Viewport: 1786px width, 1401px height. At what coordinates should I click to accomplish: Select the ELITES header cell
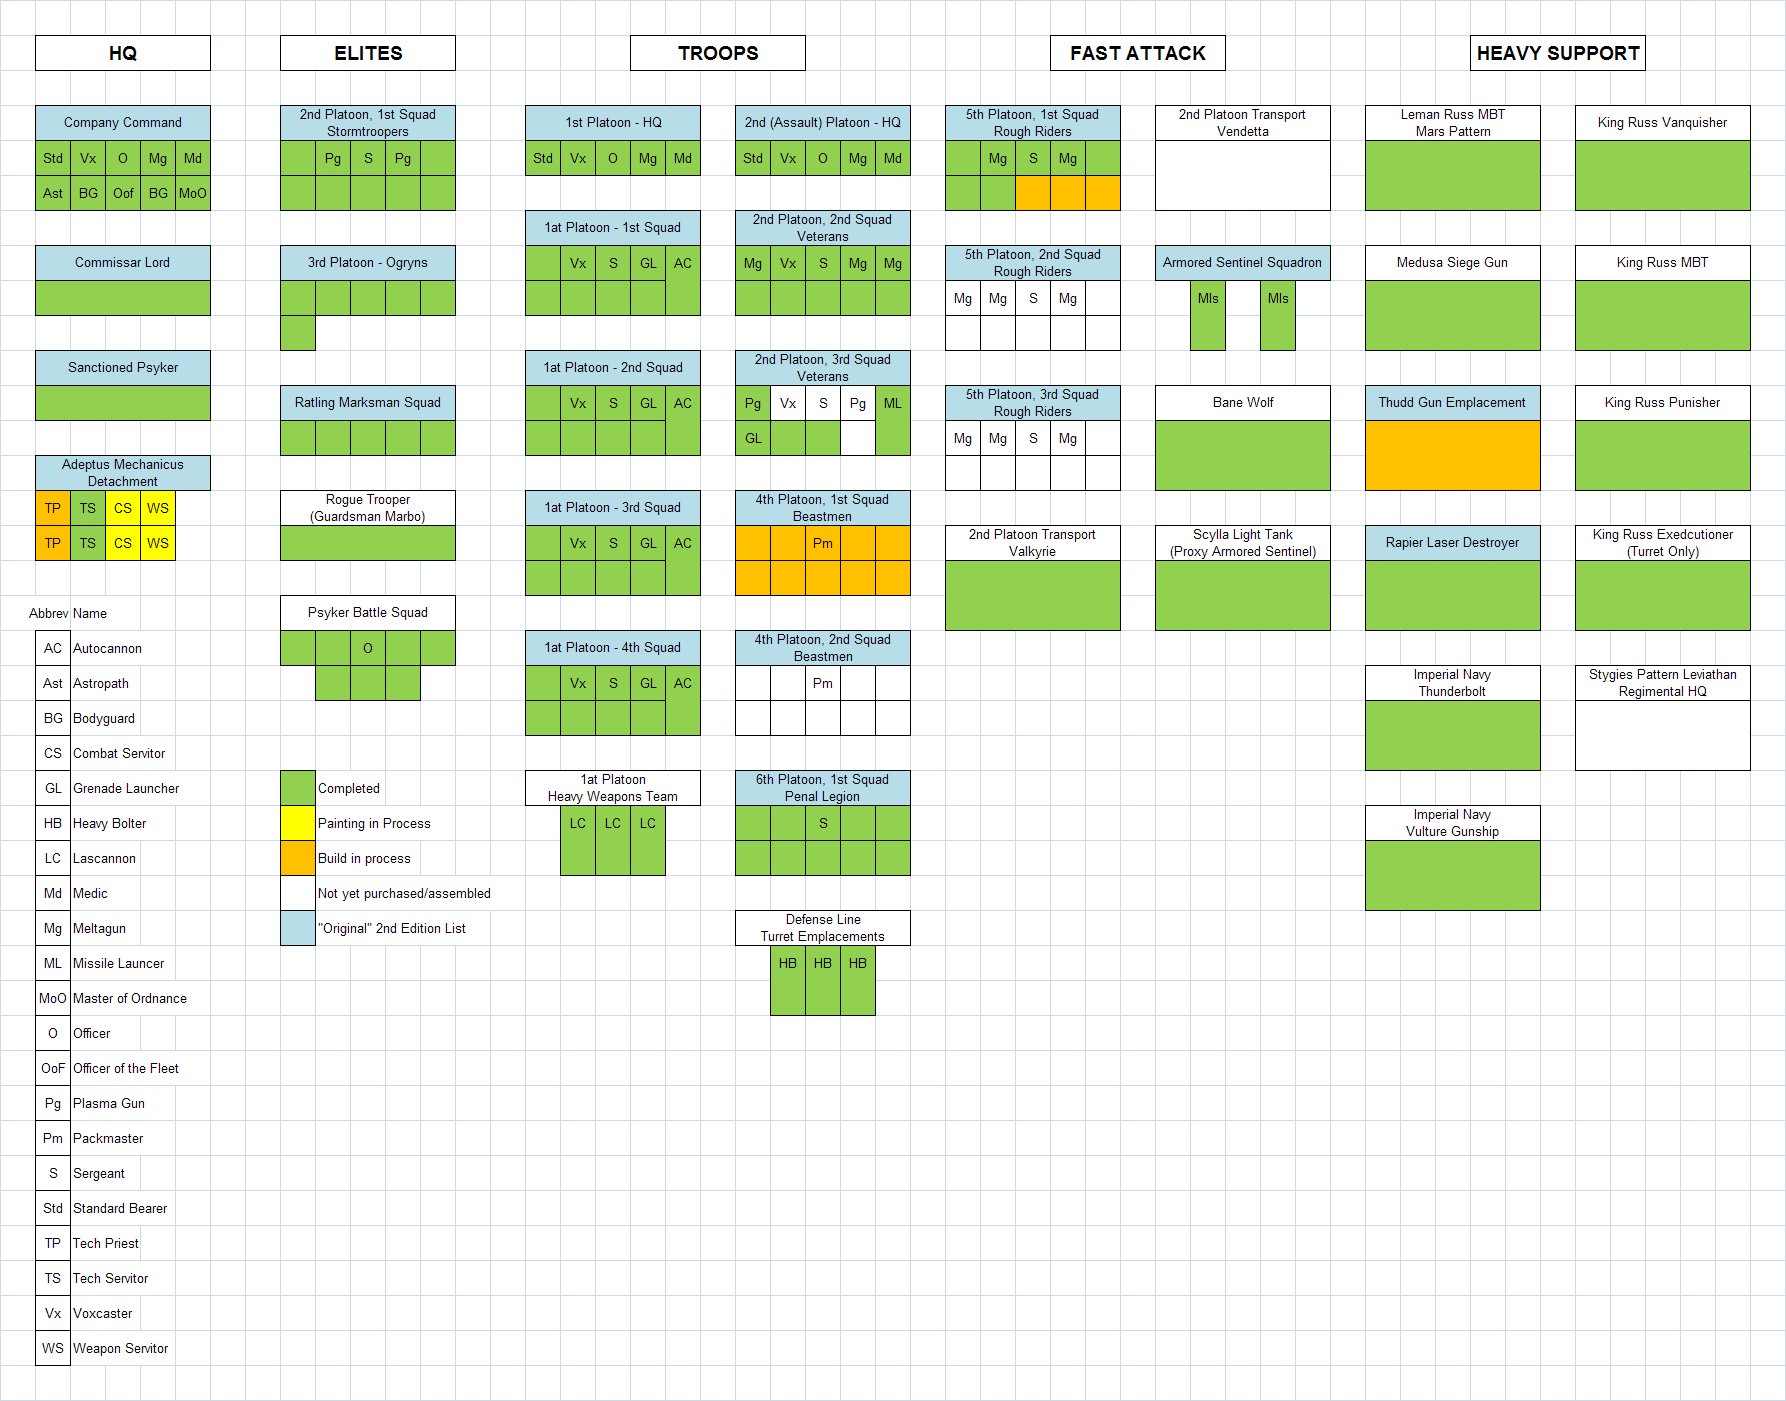pos(368,53)
